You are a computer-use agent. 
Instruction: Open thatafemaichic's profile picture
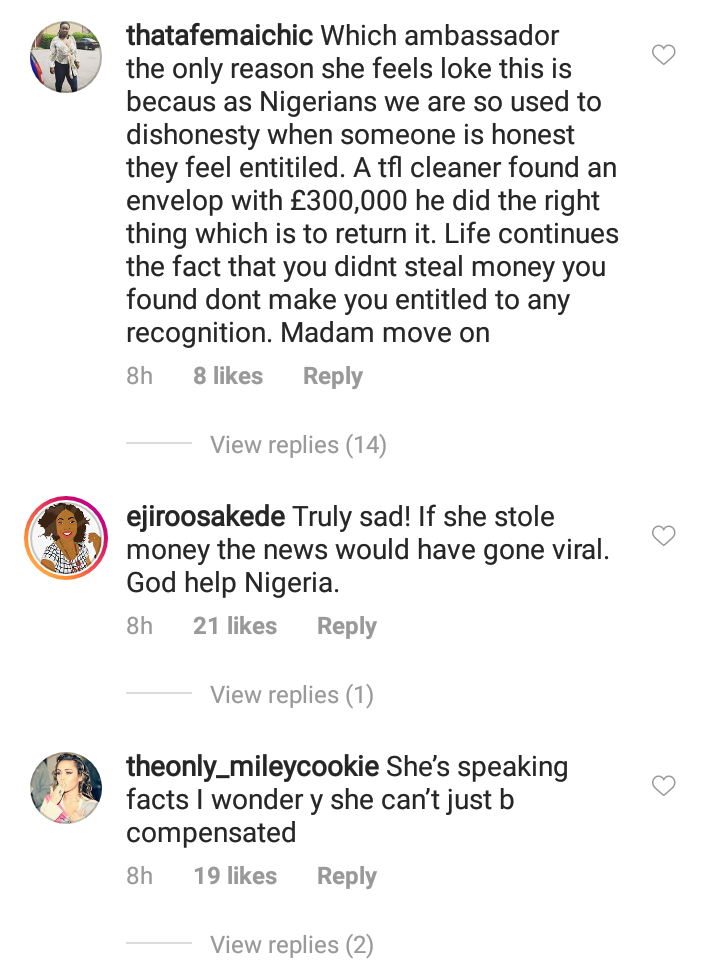[66, 58]
